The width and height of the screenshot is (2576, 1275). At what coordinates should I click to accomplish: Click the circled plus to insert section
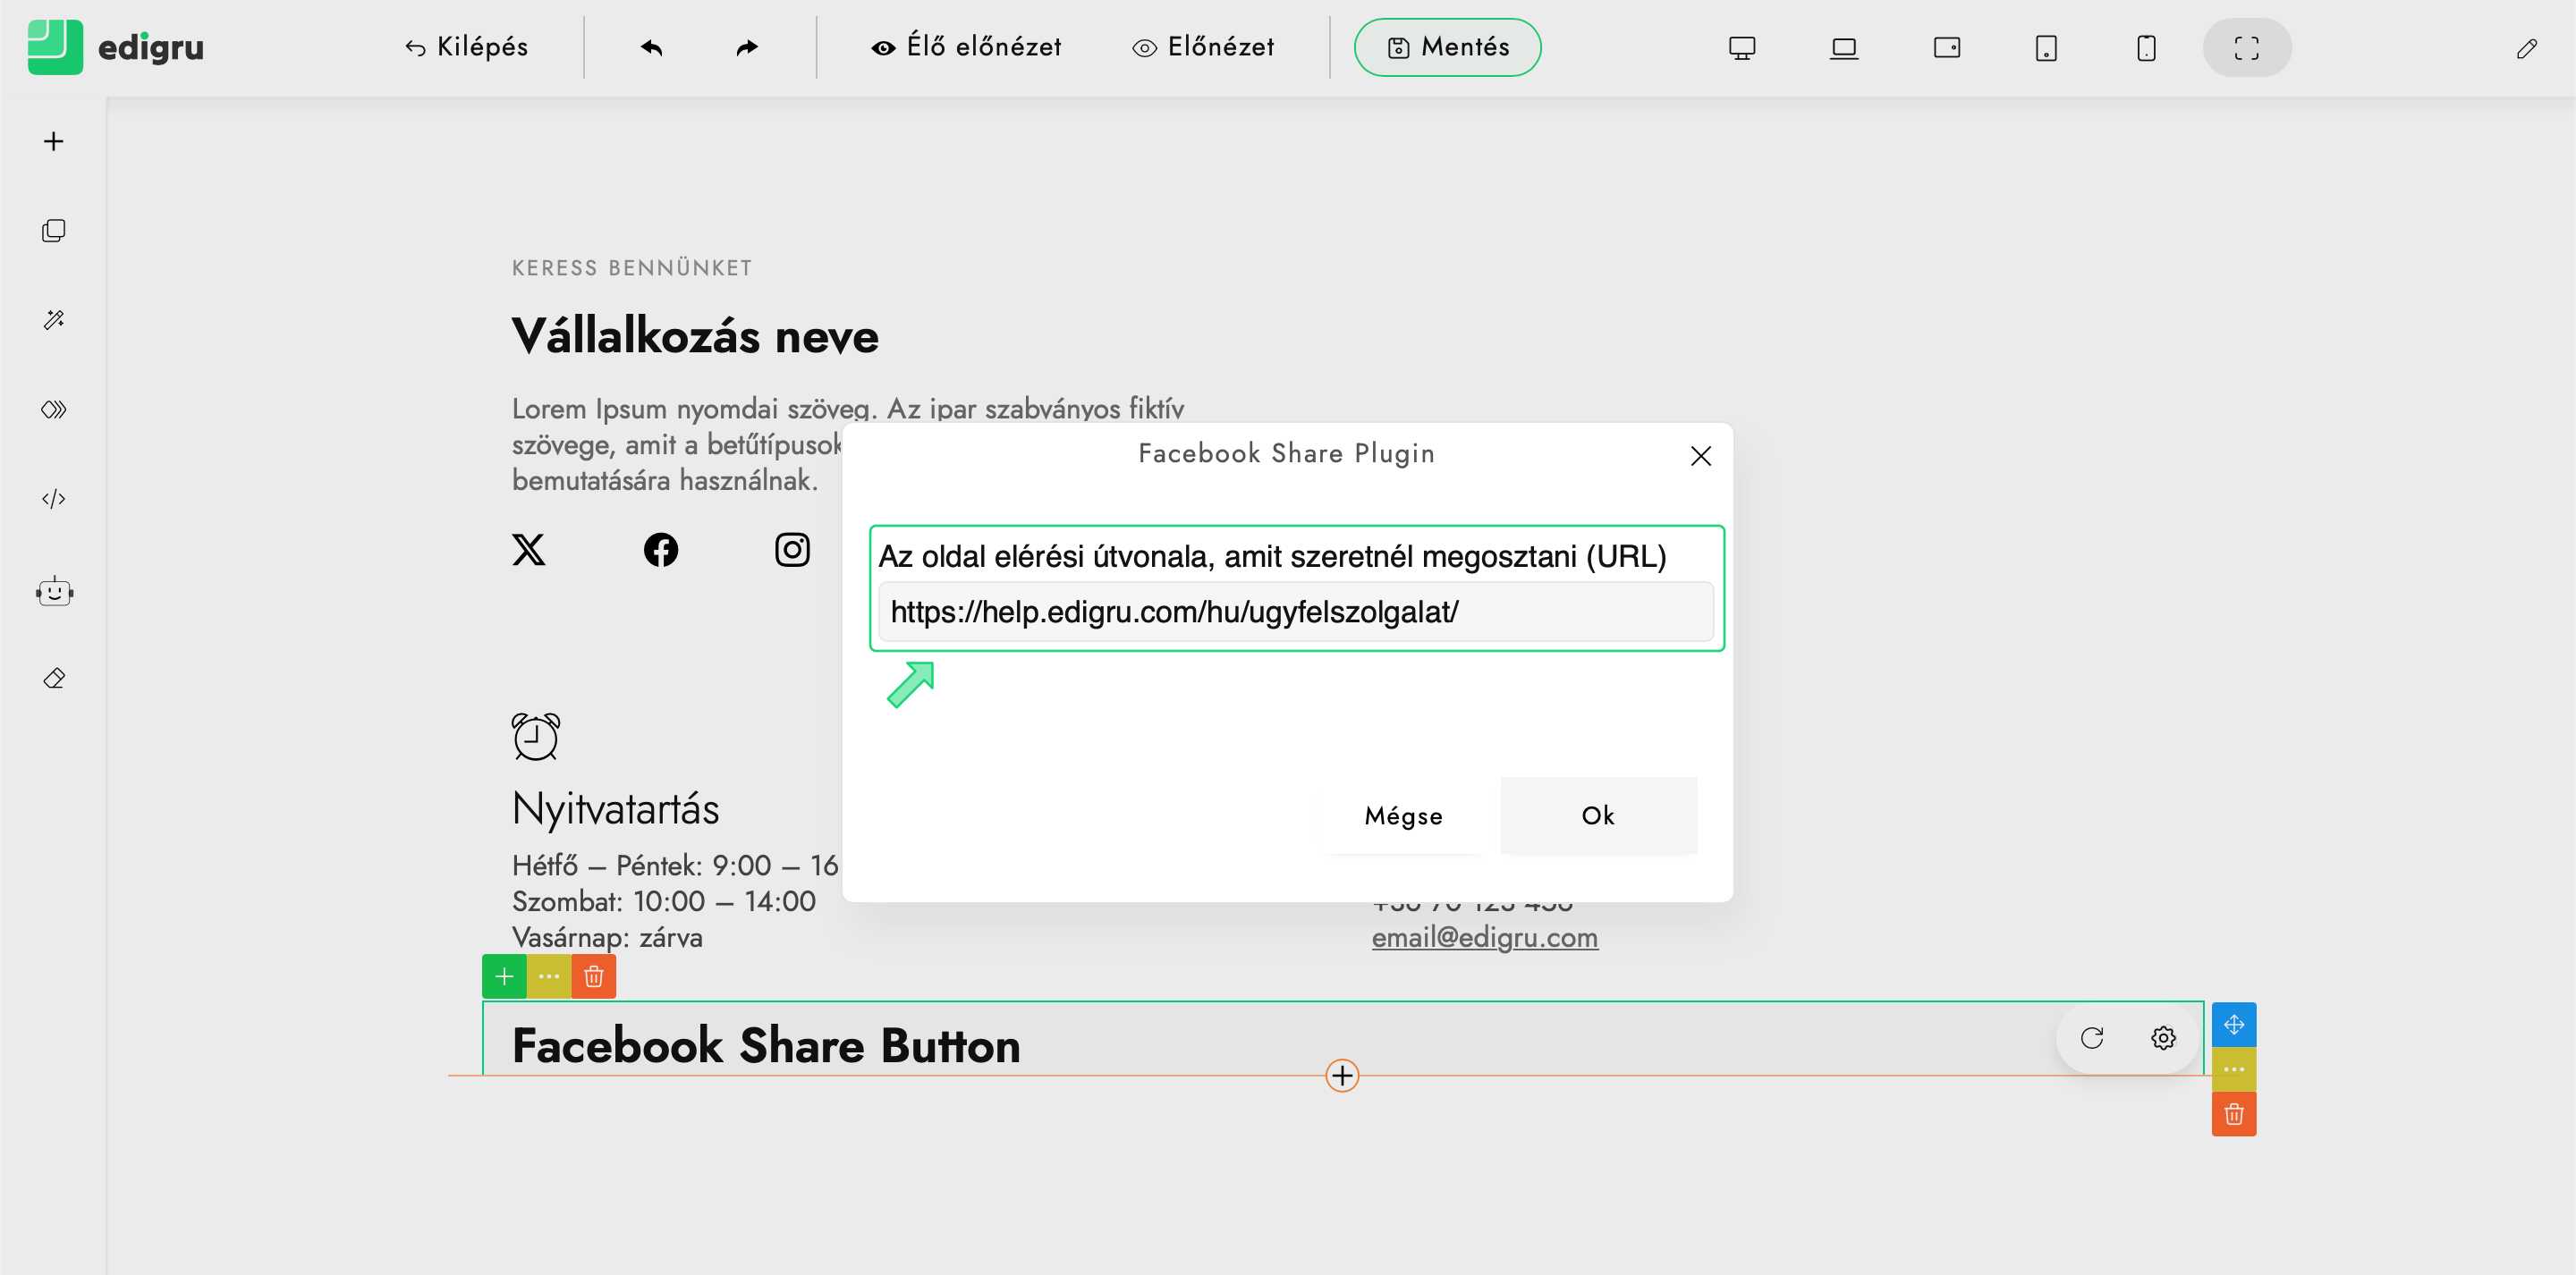click(1342, 1076)
